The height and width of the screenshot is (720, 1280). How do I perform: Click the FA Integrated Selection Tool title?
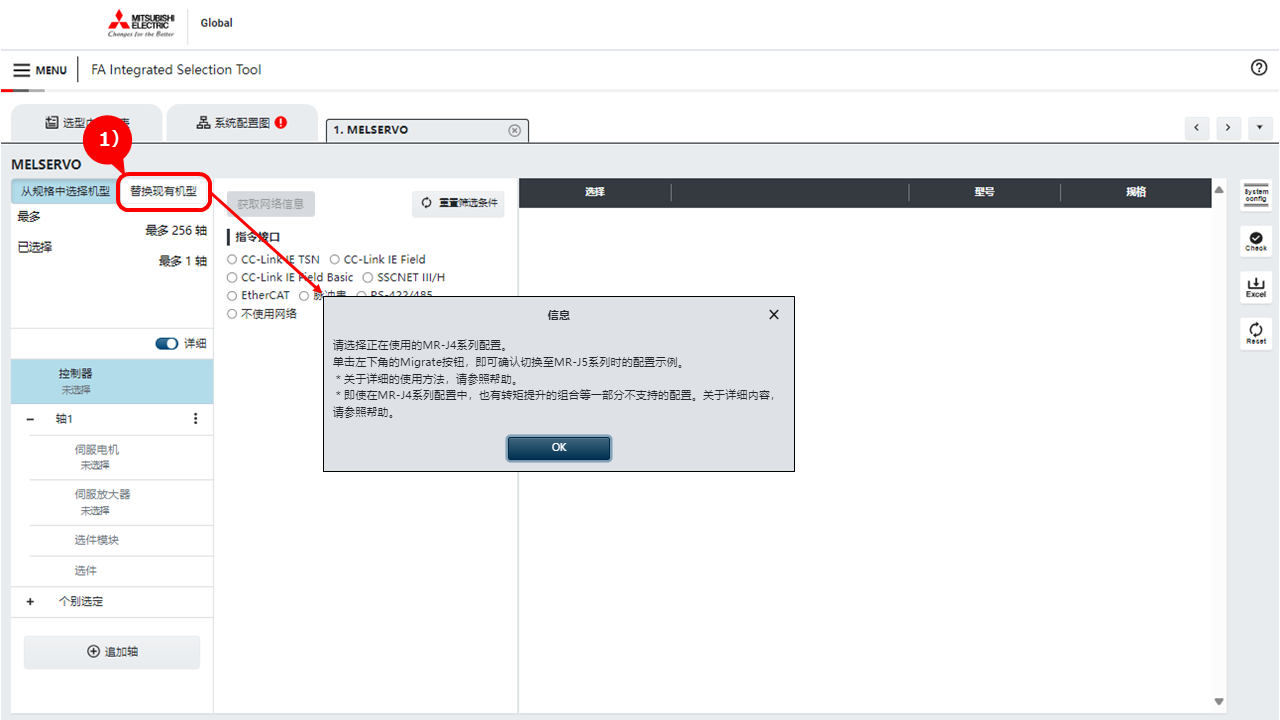coord(176,70)
